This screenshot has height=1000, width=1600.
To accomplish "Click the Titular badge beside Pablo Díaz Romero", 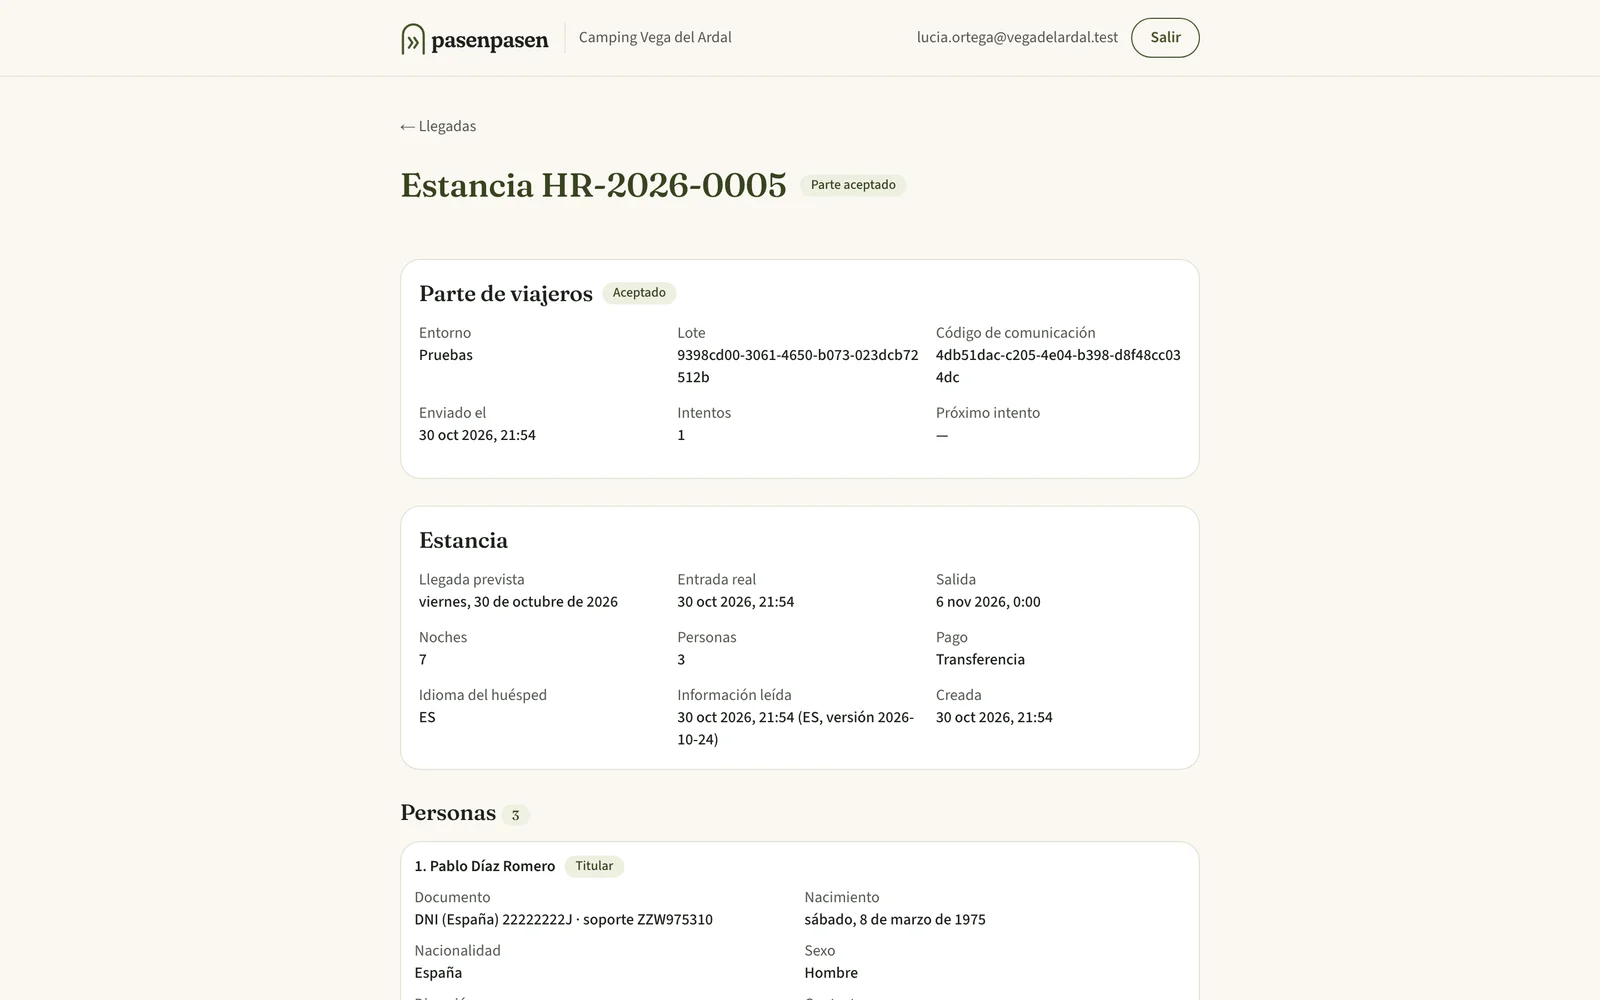I will coord(594,866).
